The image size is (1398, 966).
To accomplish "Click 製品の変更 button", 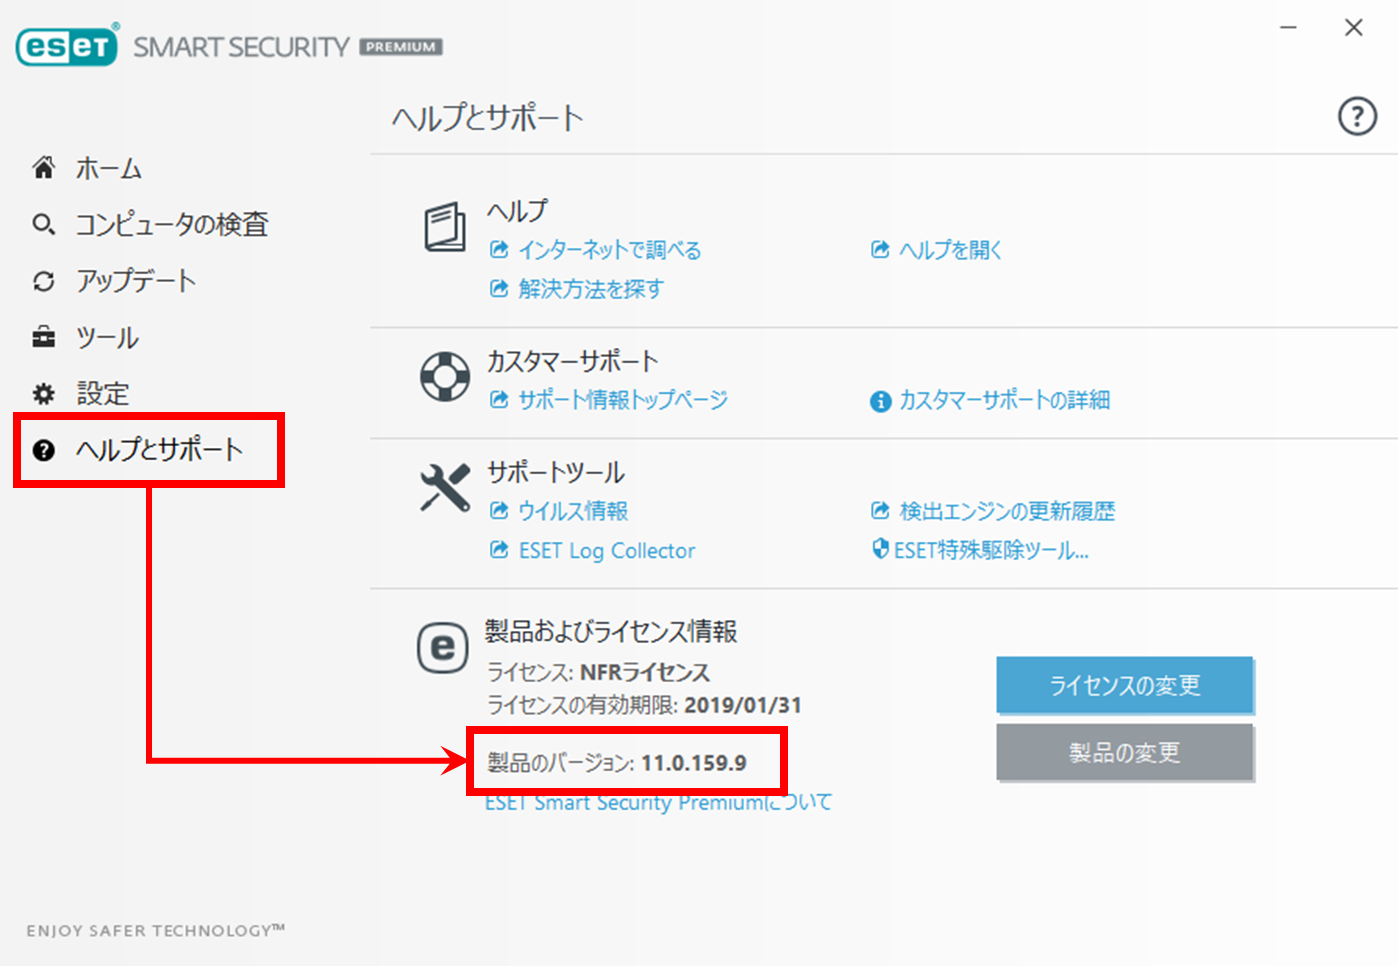I will (1124, 752).
